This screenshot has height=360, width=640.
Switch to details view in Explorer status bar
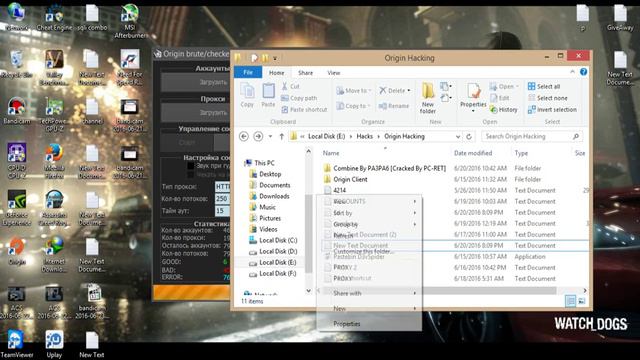(x=571, y=301)
